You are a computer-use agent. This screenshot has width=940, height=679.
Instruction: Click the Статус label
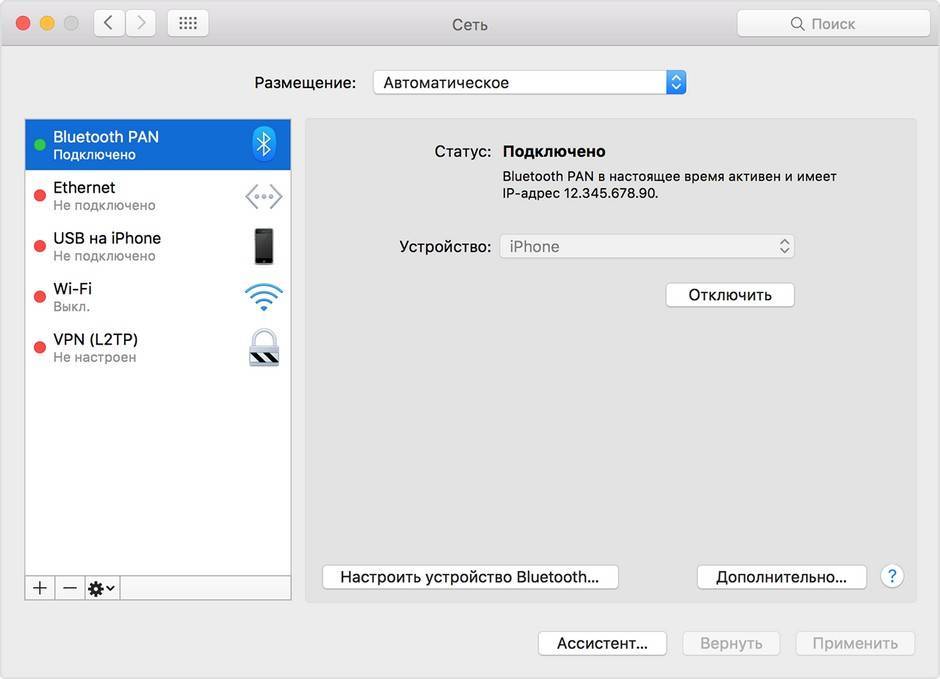462,152
